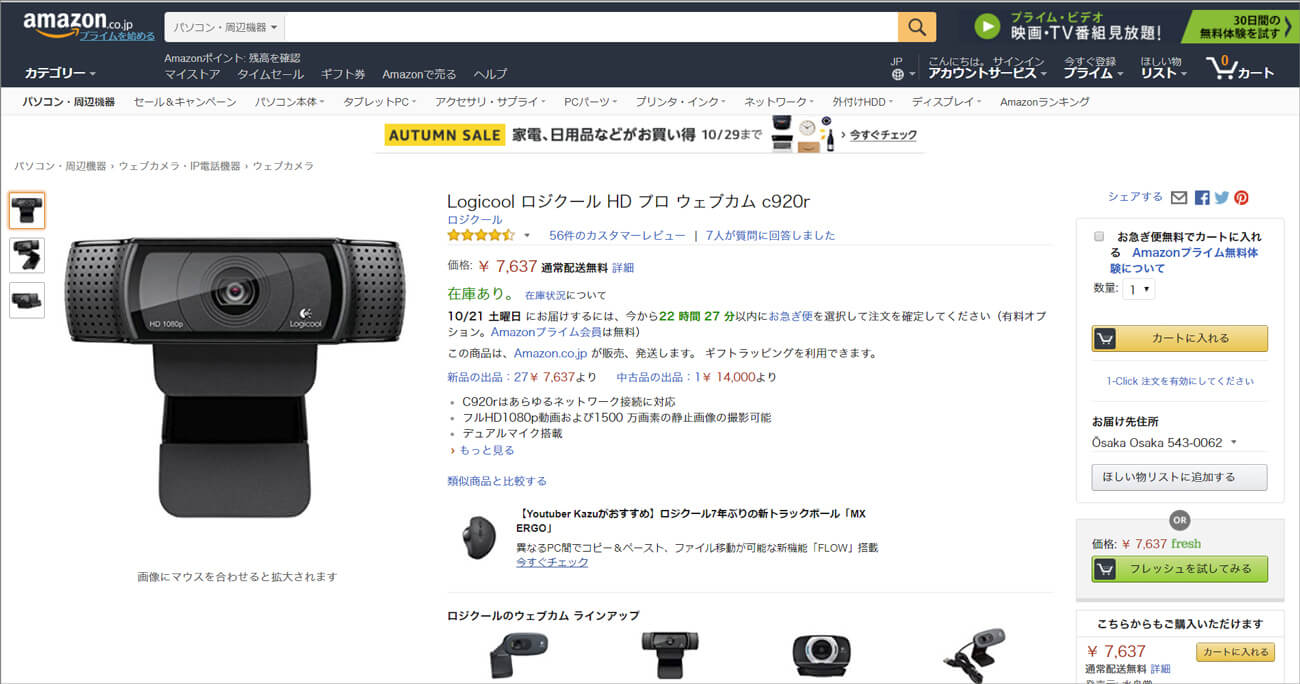Open タブレットPC submenu
Image resolution: width=1300 pixels, height=684 pixels.
(380, 102)
